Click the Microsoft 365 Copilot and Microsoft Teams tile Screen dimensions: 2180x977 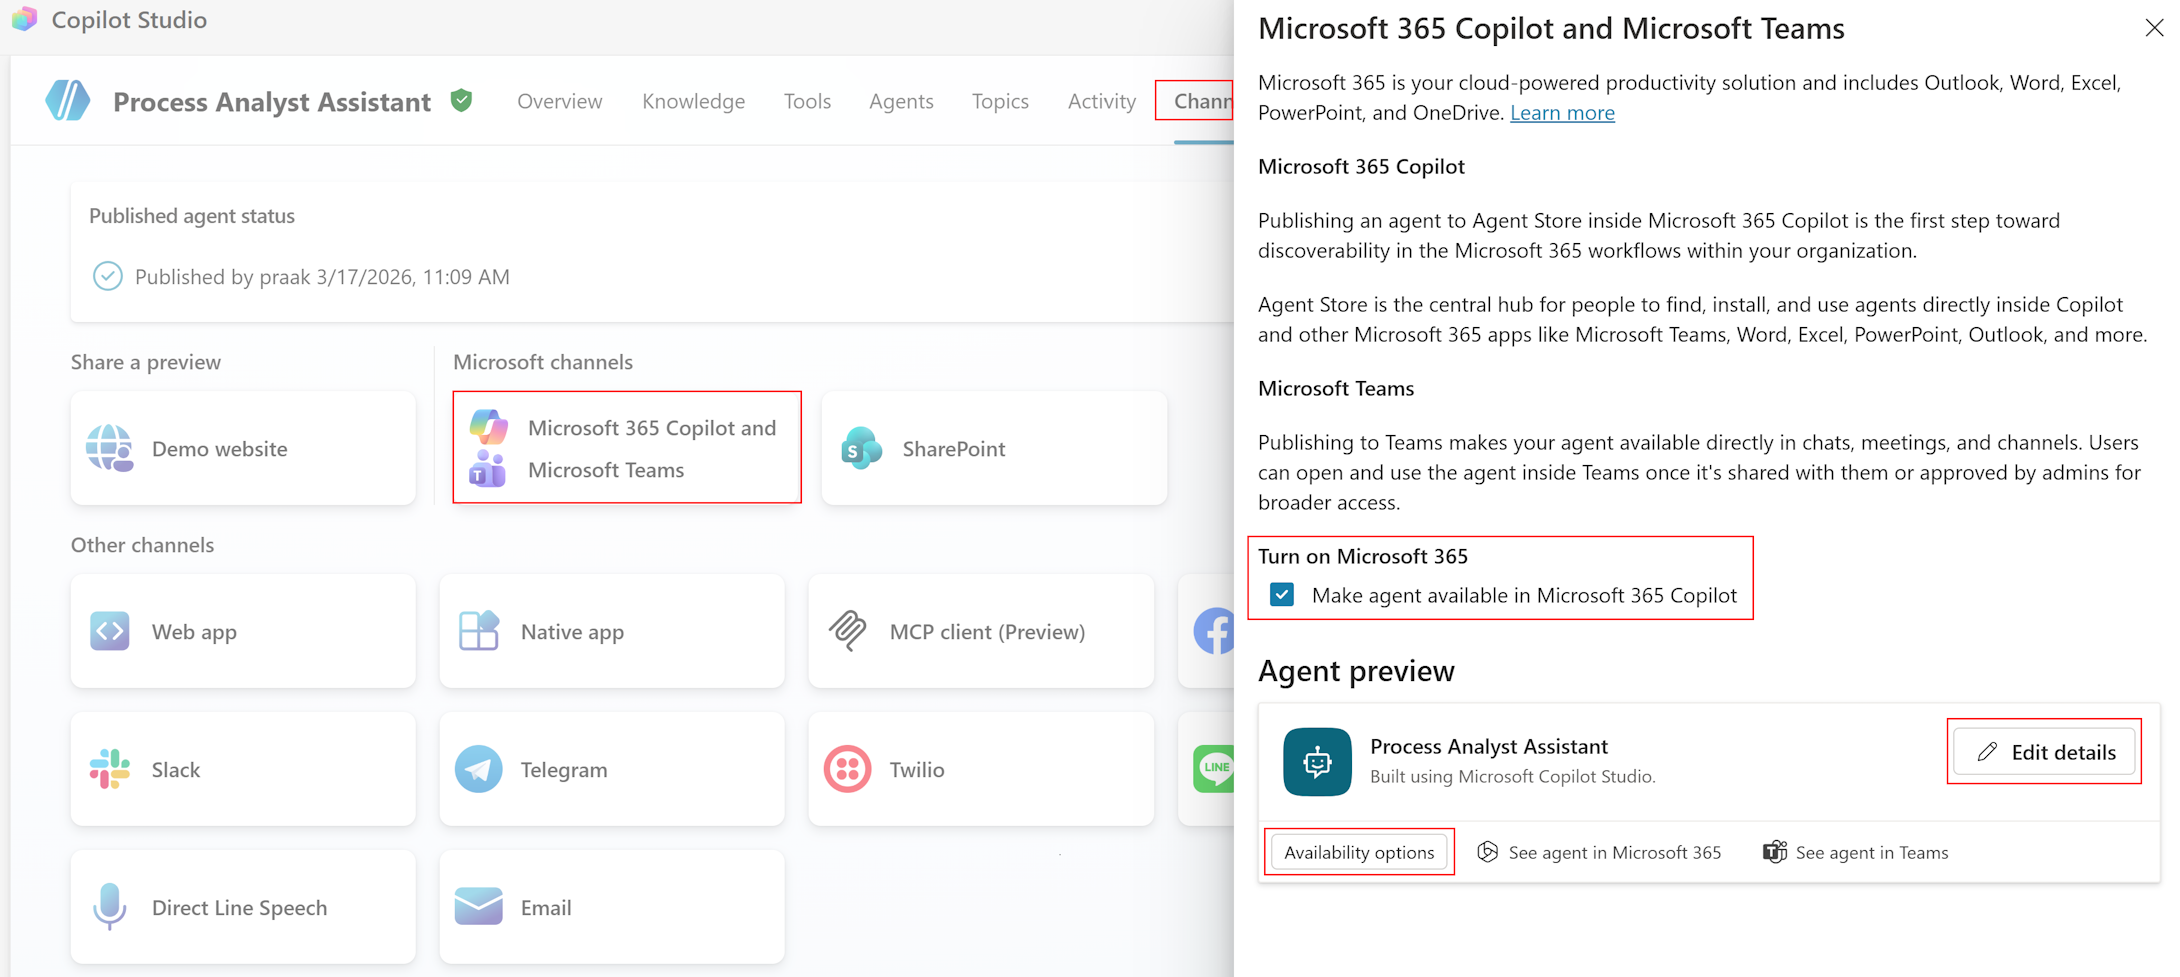[626, 448]
